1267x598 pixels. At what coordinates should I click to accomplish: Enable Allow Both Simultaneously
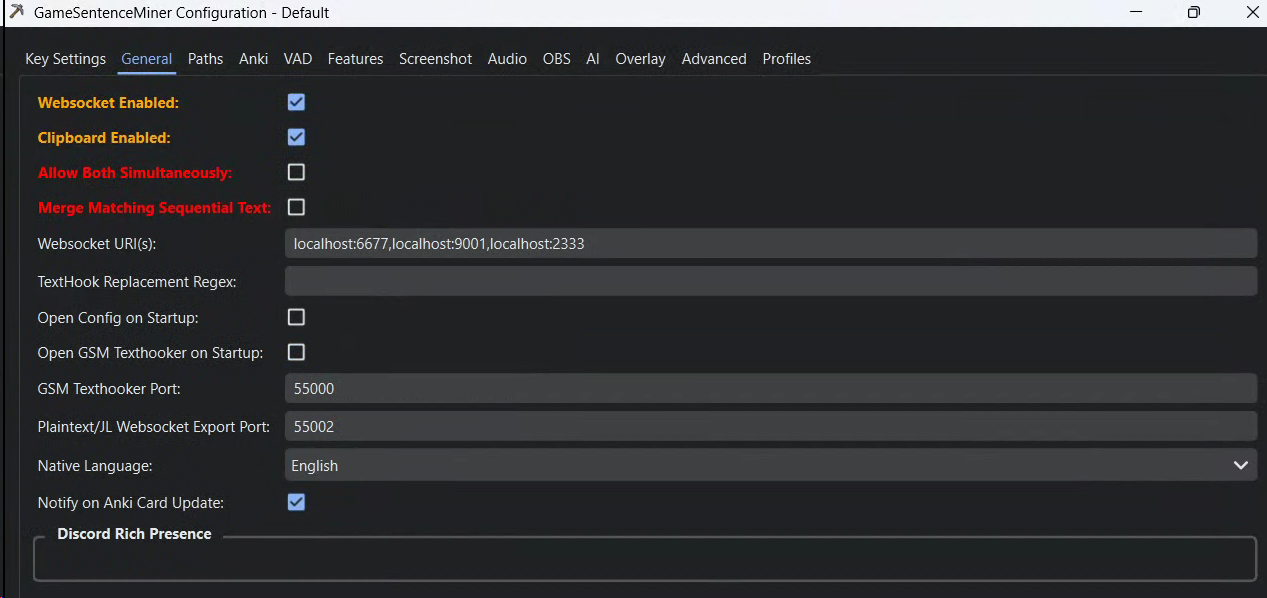296,172
